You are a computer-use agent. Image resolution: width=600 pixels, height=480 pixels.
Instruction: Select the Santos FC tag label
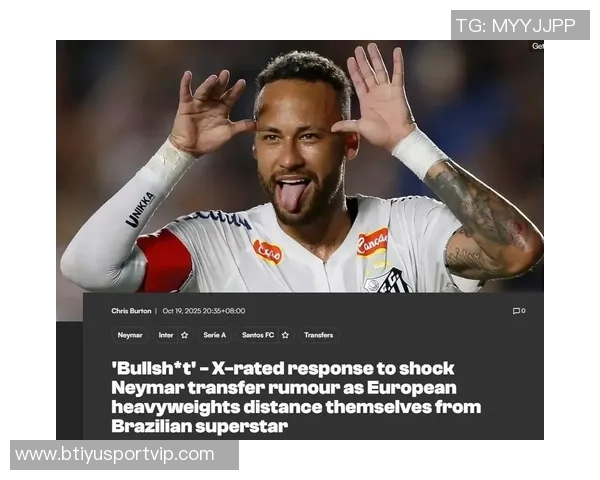point(258,335)
